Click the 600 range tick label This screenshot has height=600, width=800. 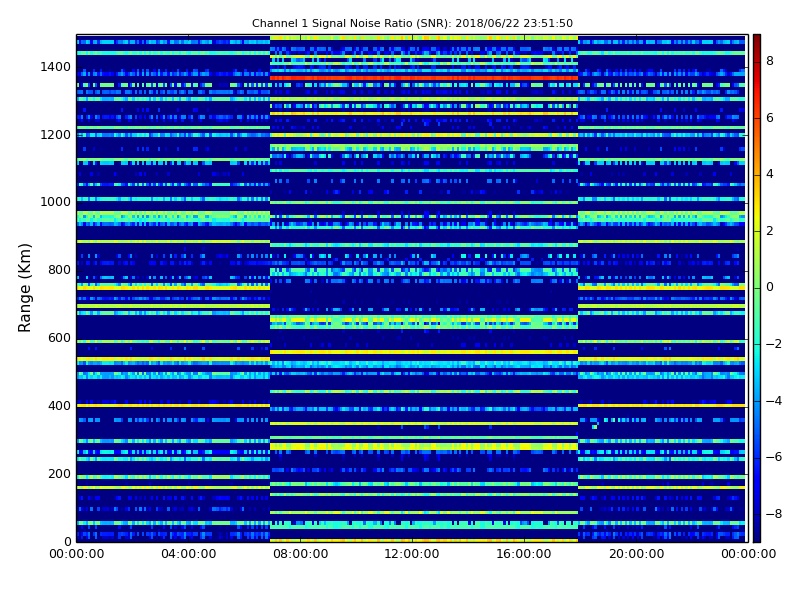point(59,338)
